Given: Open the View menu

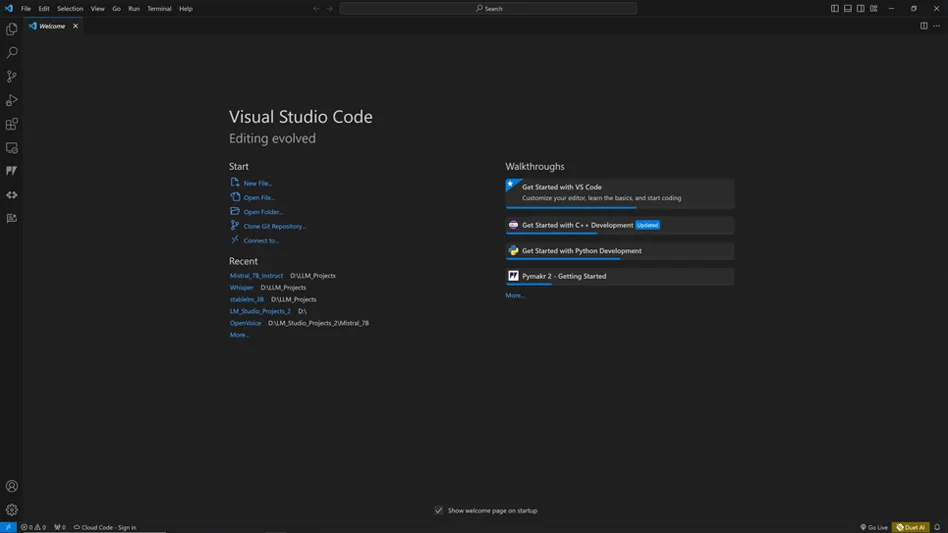Looking at the screenshot, I should click(97, 8).
